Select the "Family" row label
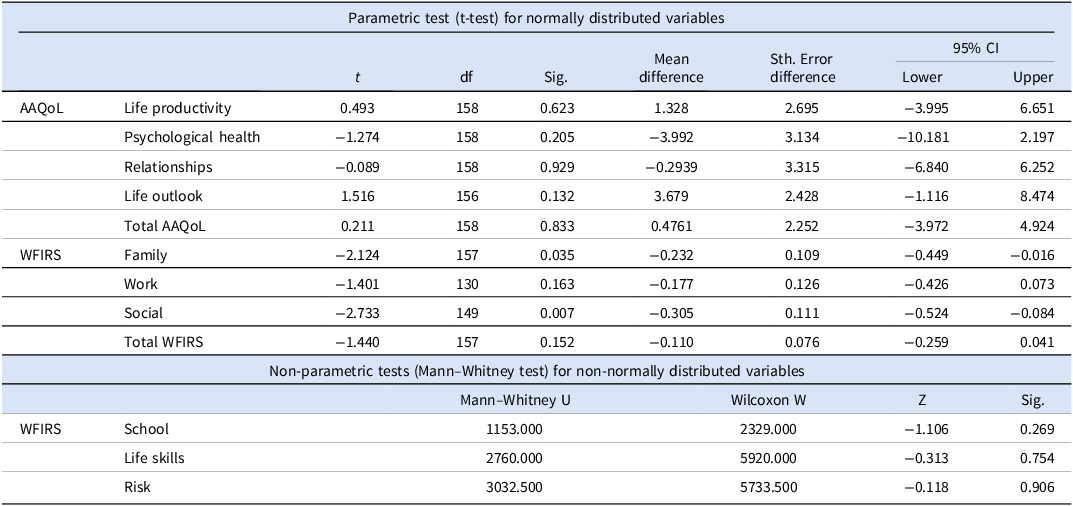 [x=146, y=255]
